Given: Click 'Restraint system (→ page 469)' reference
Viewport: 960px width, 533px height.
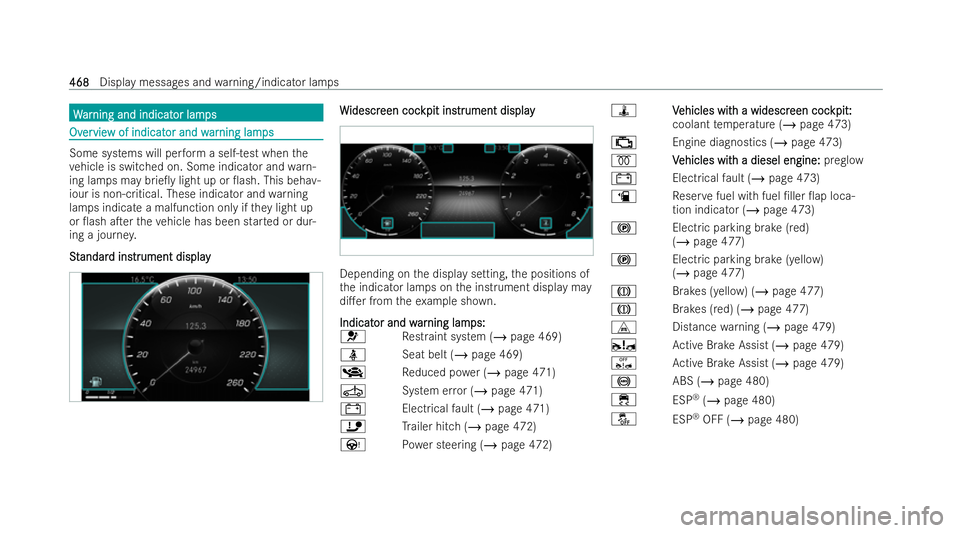Looking at the screenshot, I should point(482,337).
